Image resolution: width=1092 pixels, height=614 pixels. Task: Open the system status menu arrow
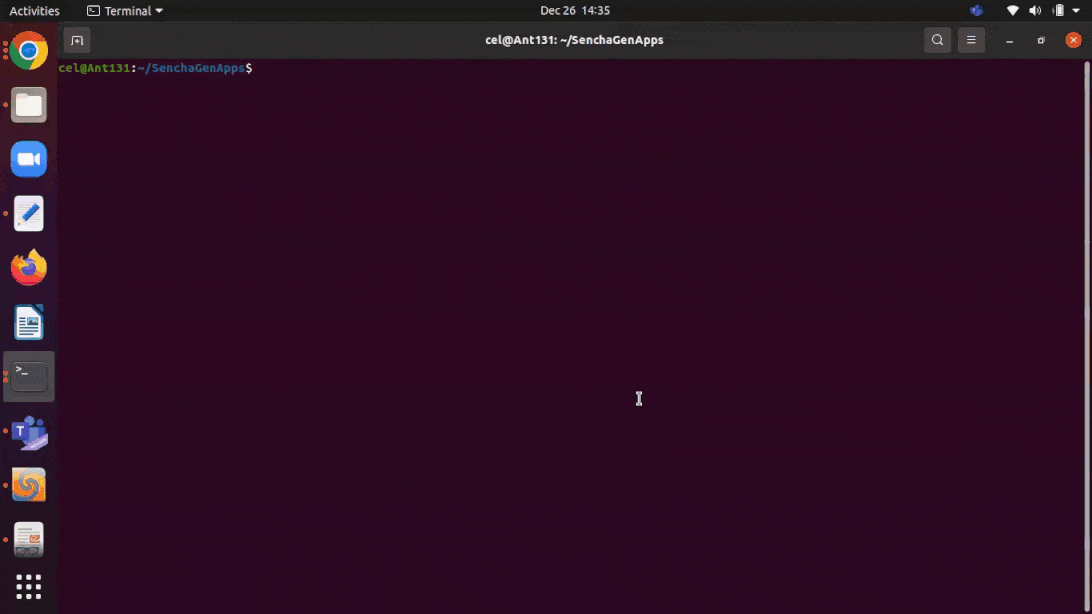(x=1077, y=11)
